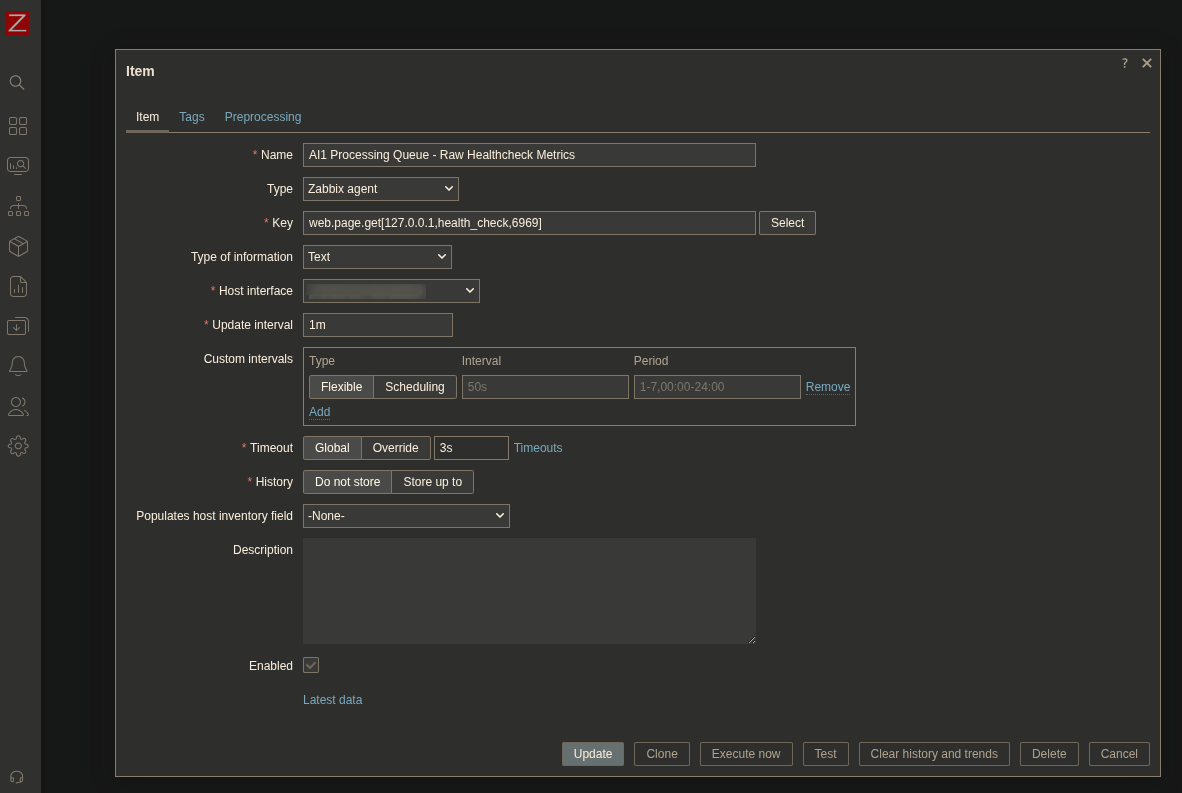Select the Item tab
This screenshot has height=793, width=1182.
(x=147, y=117)
